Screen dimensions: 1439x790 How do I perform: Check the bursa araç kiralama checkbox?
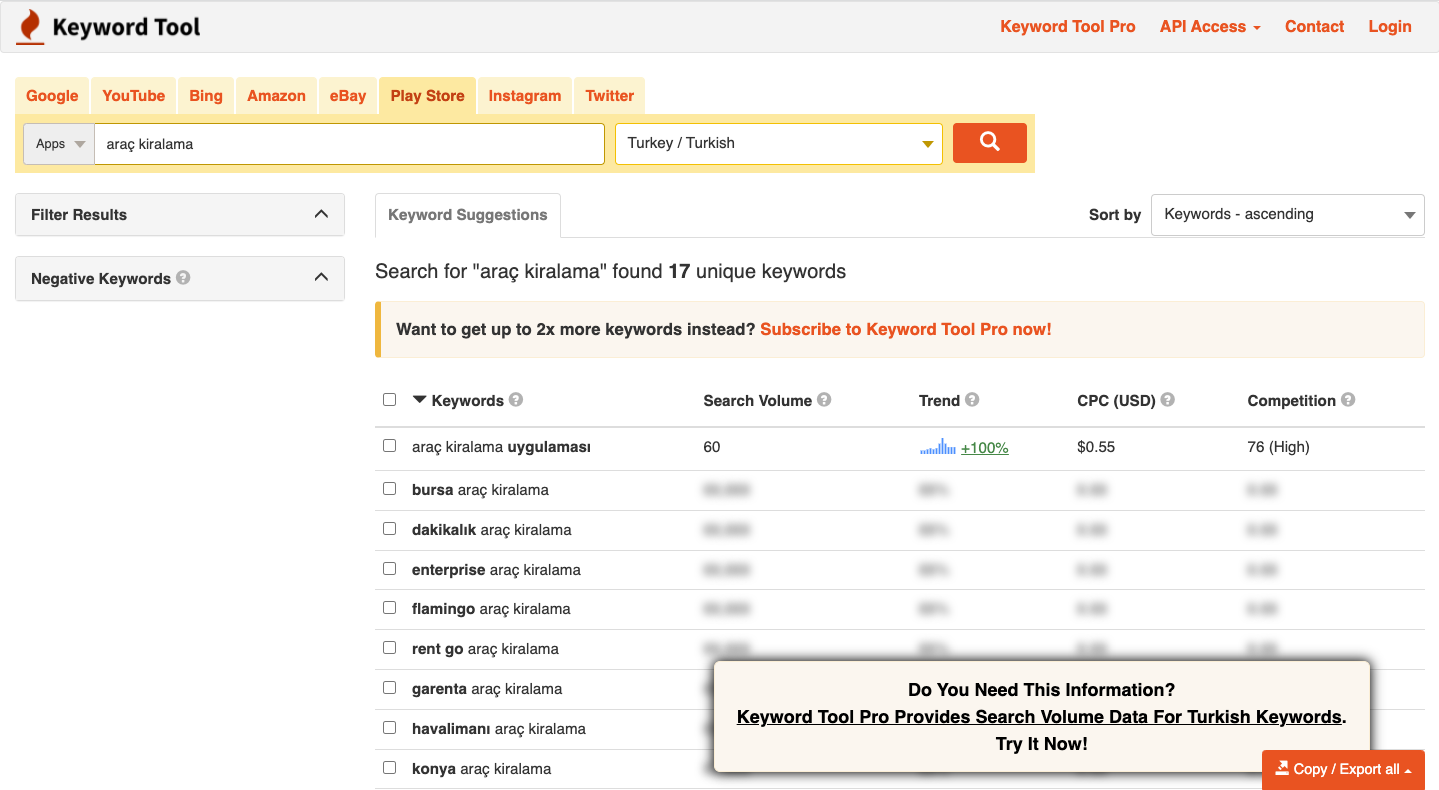[390, 489]
